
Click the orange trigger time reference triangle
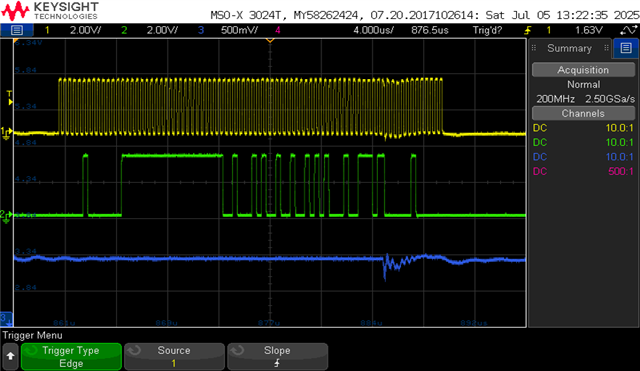270,40
